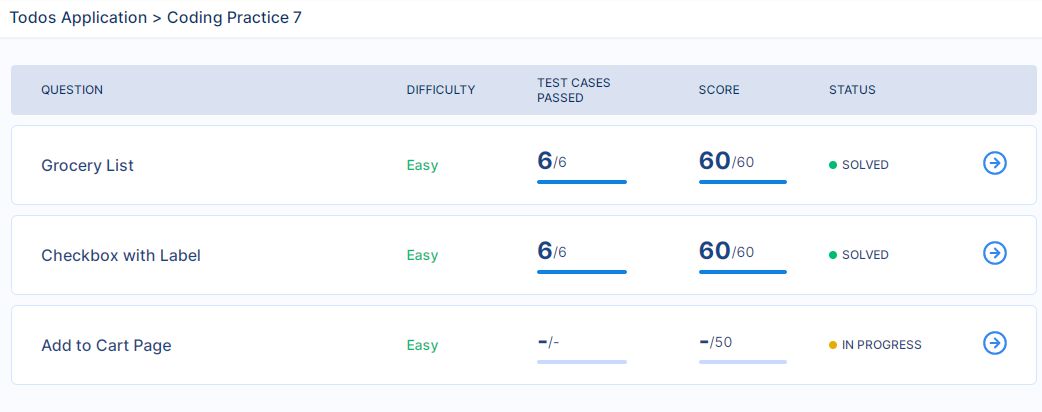1042x412 pixels.
Task: Go to Todos Application breadcrumb
Action: 78,17
